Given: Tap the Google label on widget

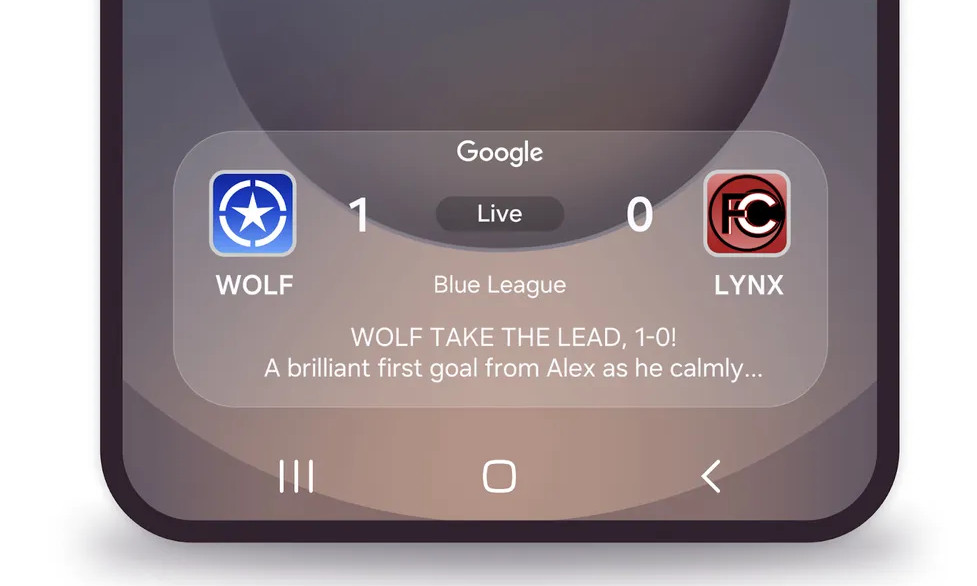Looking at the screenshot, I should [500, 152].
